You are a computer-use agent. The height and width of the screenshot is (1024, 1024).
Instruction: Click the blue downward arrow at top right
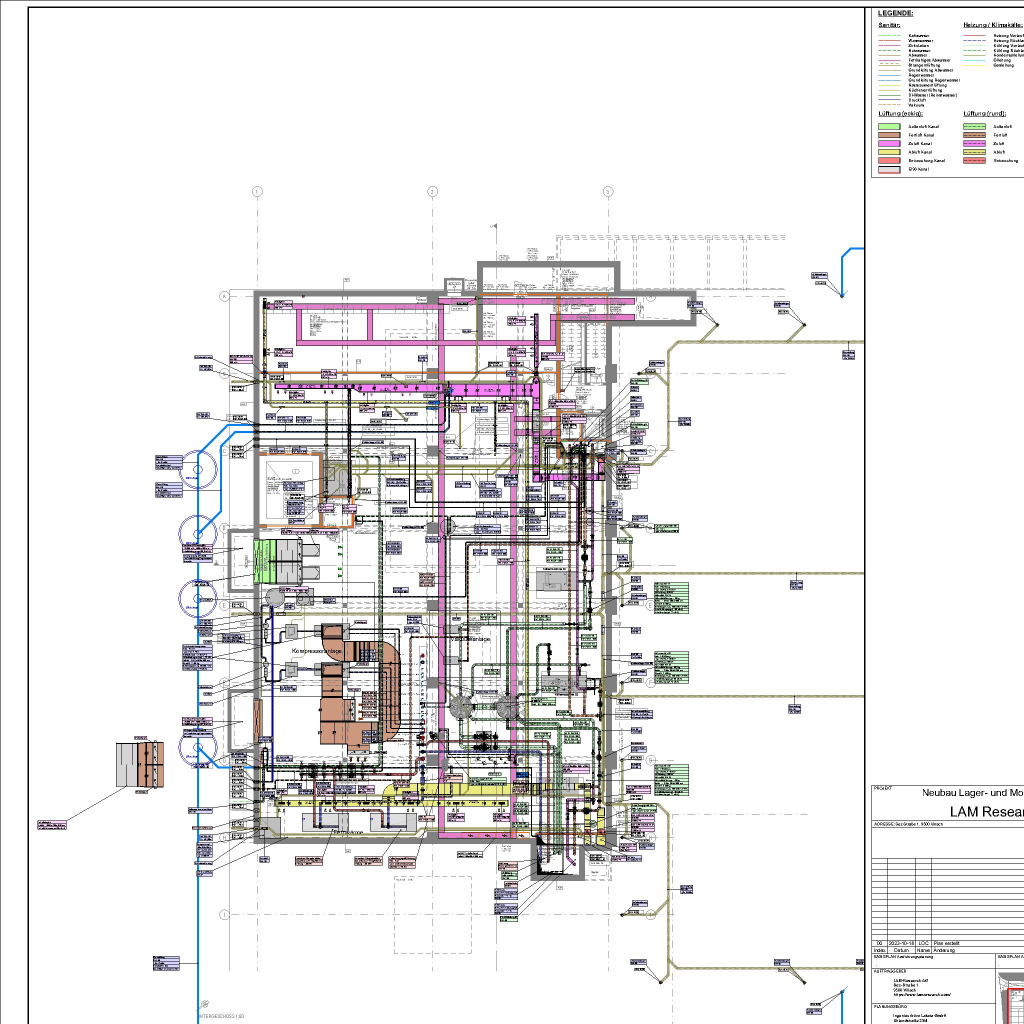[842, 292]
